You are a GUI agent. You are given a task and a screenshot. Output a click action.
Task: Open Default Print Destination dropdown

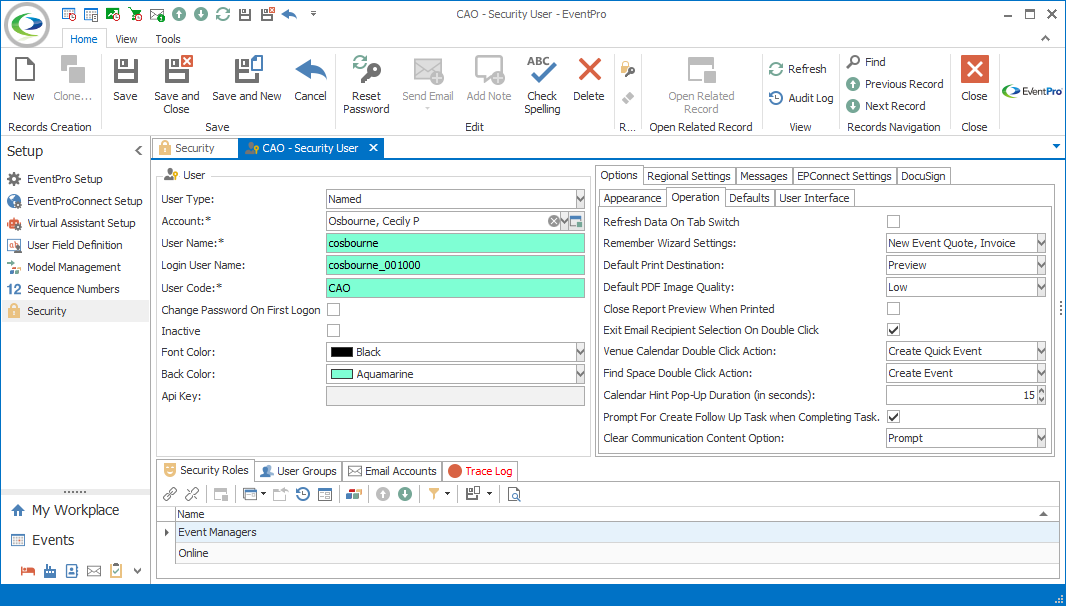pyautogui.click(x=1041, y=265)
